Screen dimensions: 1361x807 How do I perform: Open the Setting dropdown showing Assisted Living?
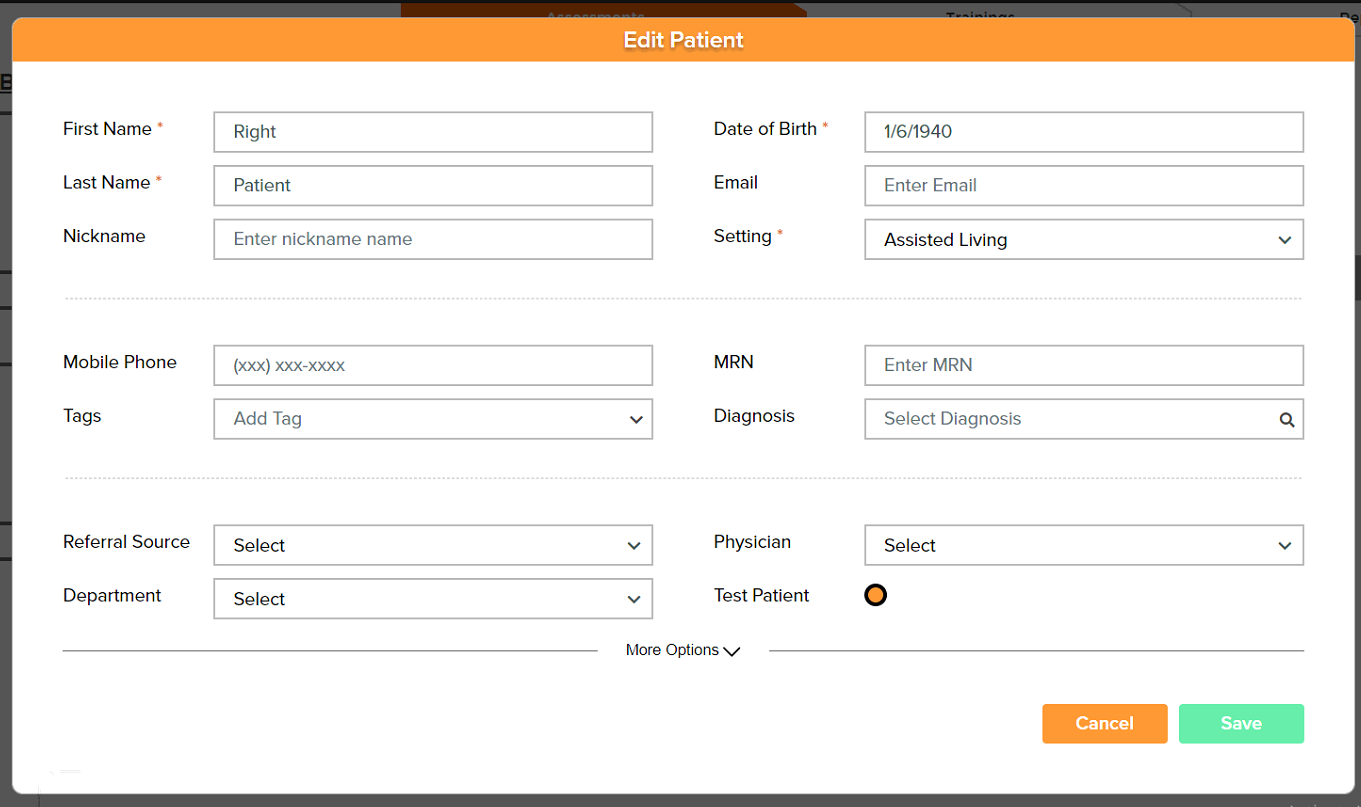point(1084,239)
